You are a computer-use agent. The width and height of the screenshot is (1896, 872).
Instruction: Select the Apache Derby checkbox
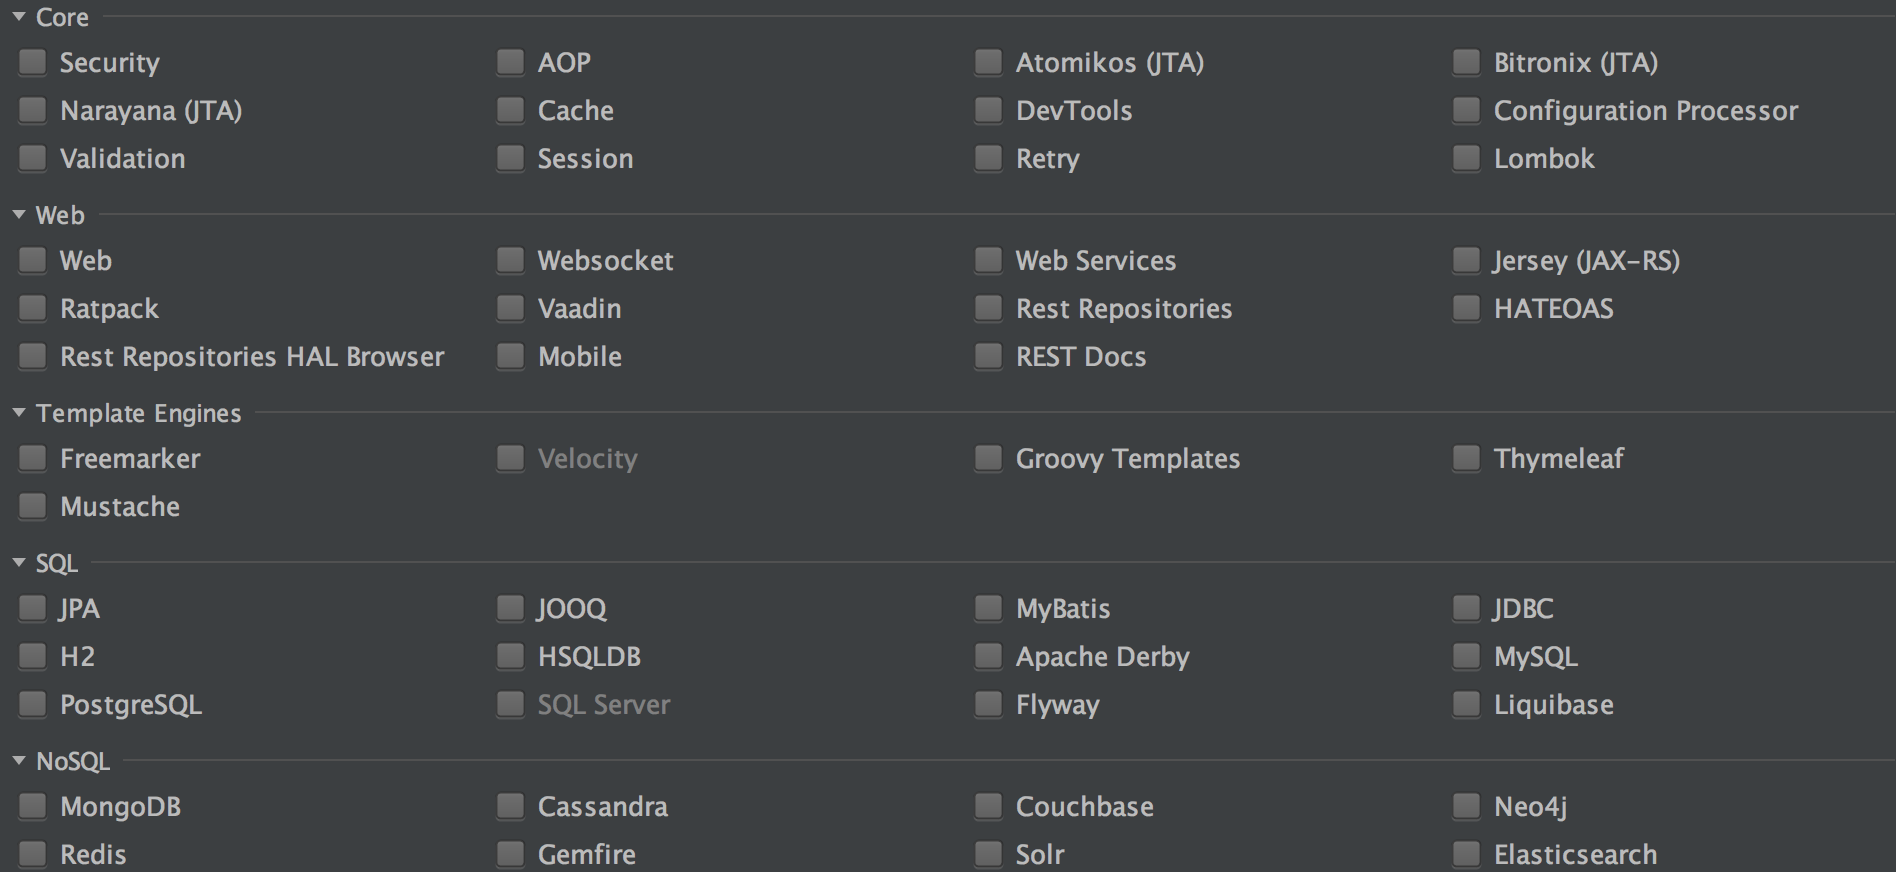pyautogui.click(x=988, y=657)
